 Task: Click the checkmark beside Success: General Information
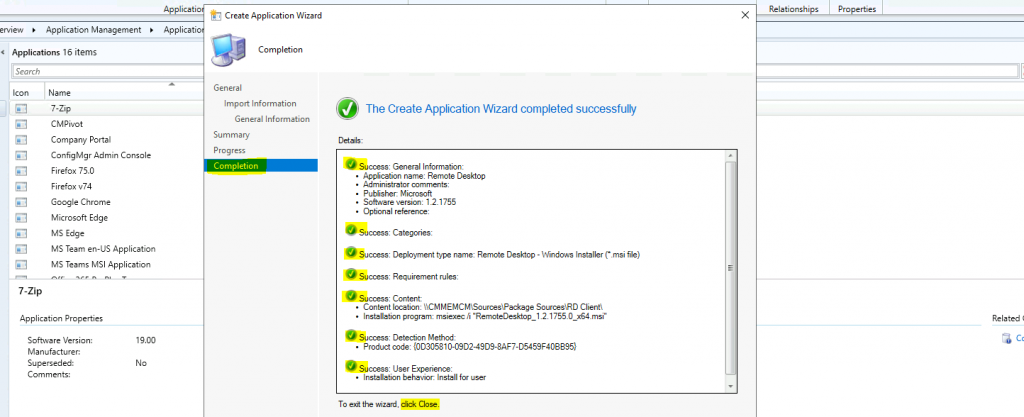click(352, 164)
